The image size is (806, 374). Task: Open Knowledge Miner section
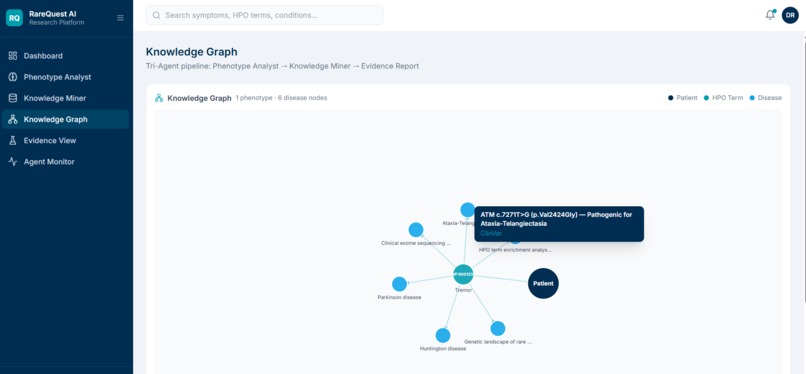(65, 98)
